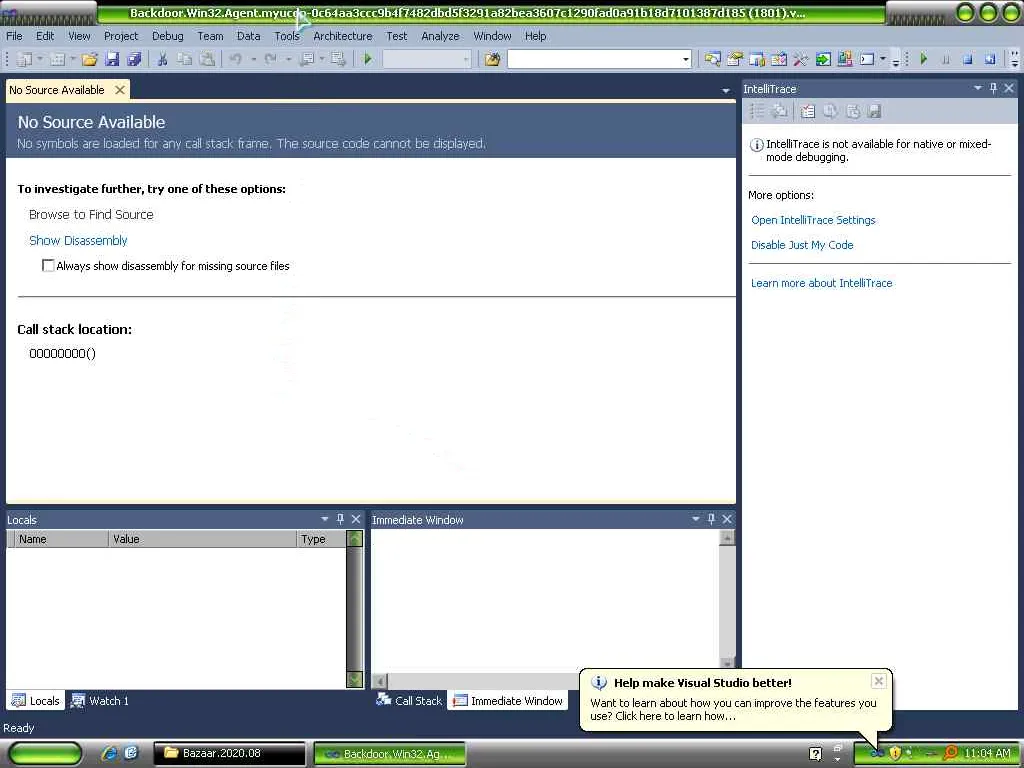Open the Object Browser toolbar icon
Image resolution: width=1024 pixels, height=768 pixels.
coord(778,59)
